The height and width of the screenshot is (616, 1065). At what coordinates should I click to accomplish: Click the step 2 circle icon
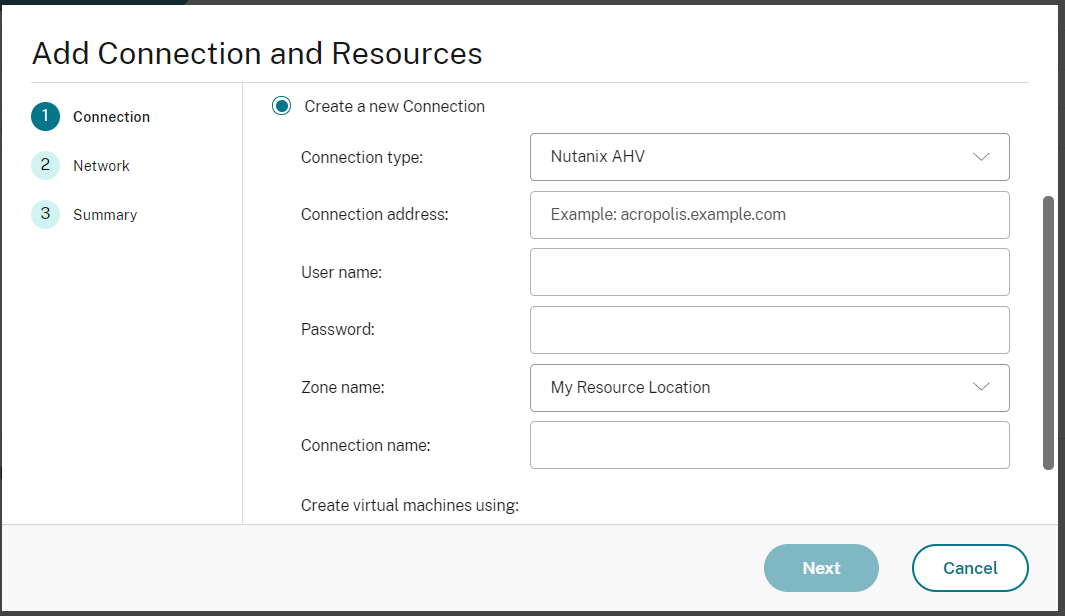[x=45, y=166]
